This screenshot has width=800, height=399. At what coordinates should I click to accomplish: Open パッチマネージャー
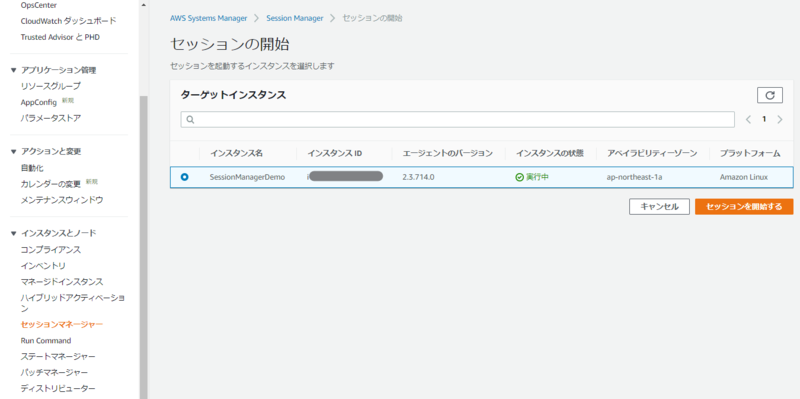click(x=54, y=372)
